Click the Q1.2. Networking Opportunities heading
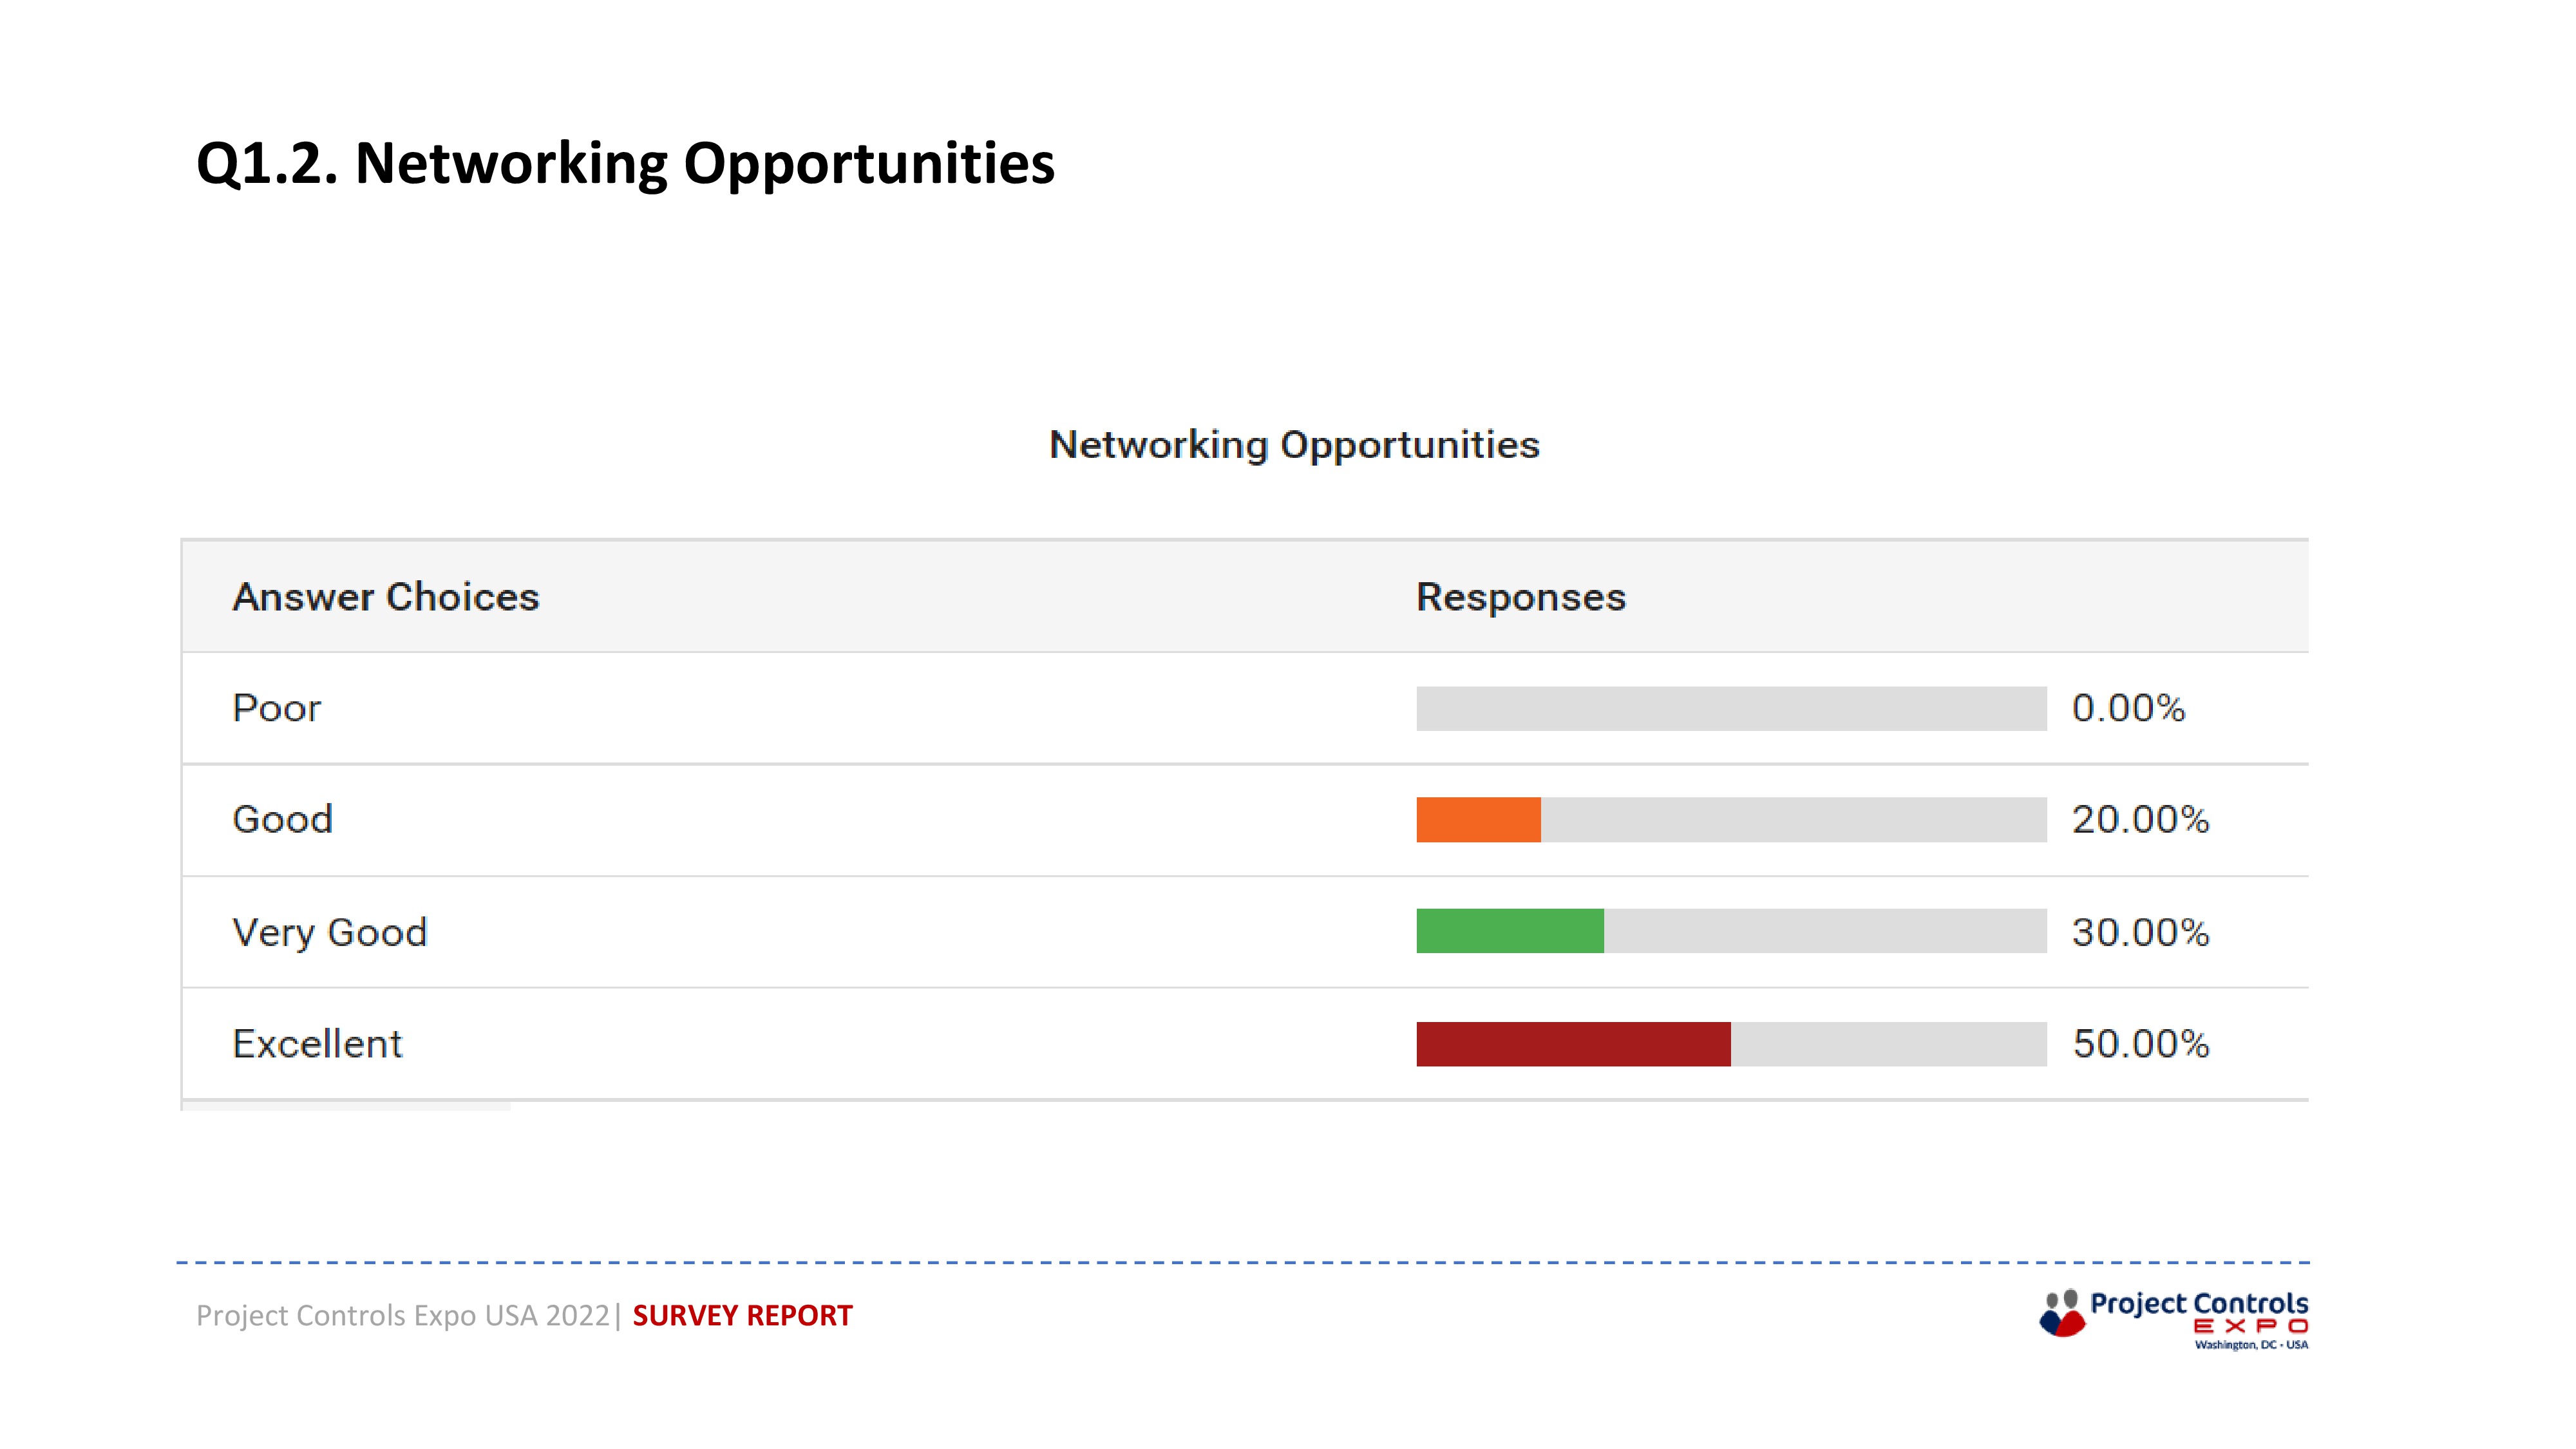 (x=625, y=163)
